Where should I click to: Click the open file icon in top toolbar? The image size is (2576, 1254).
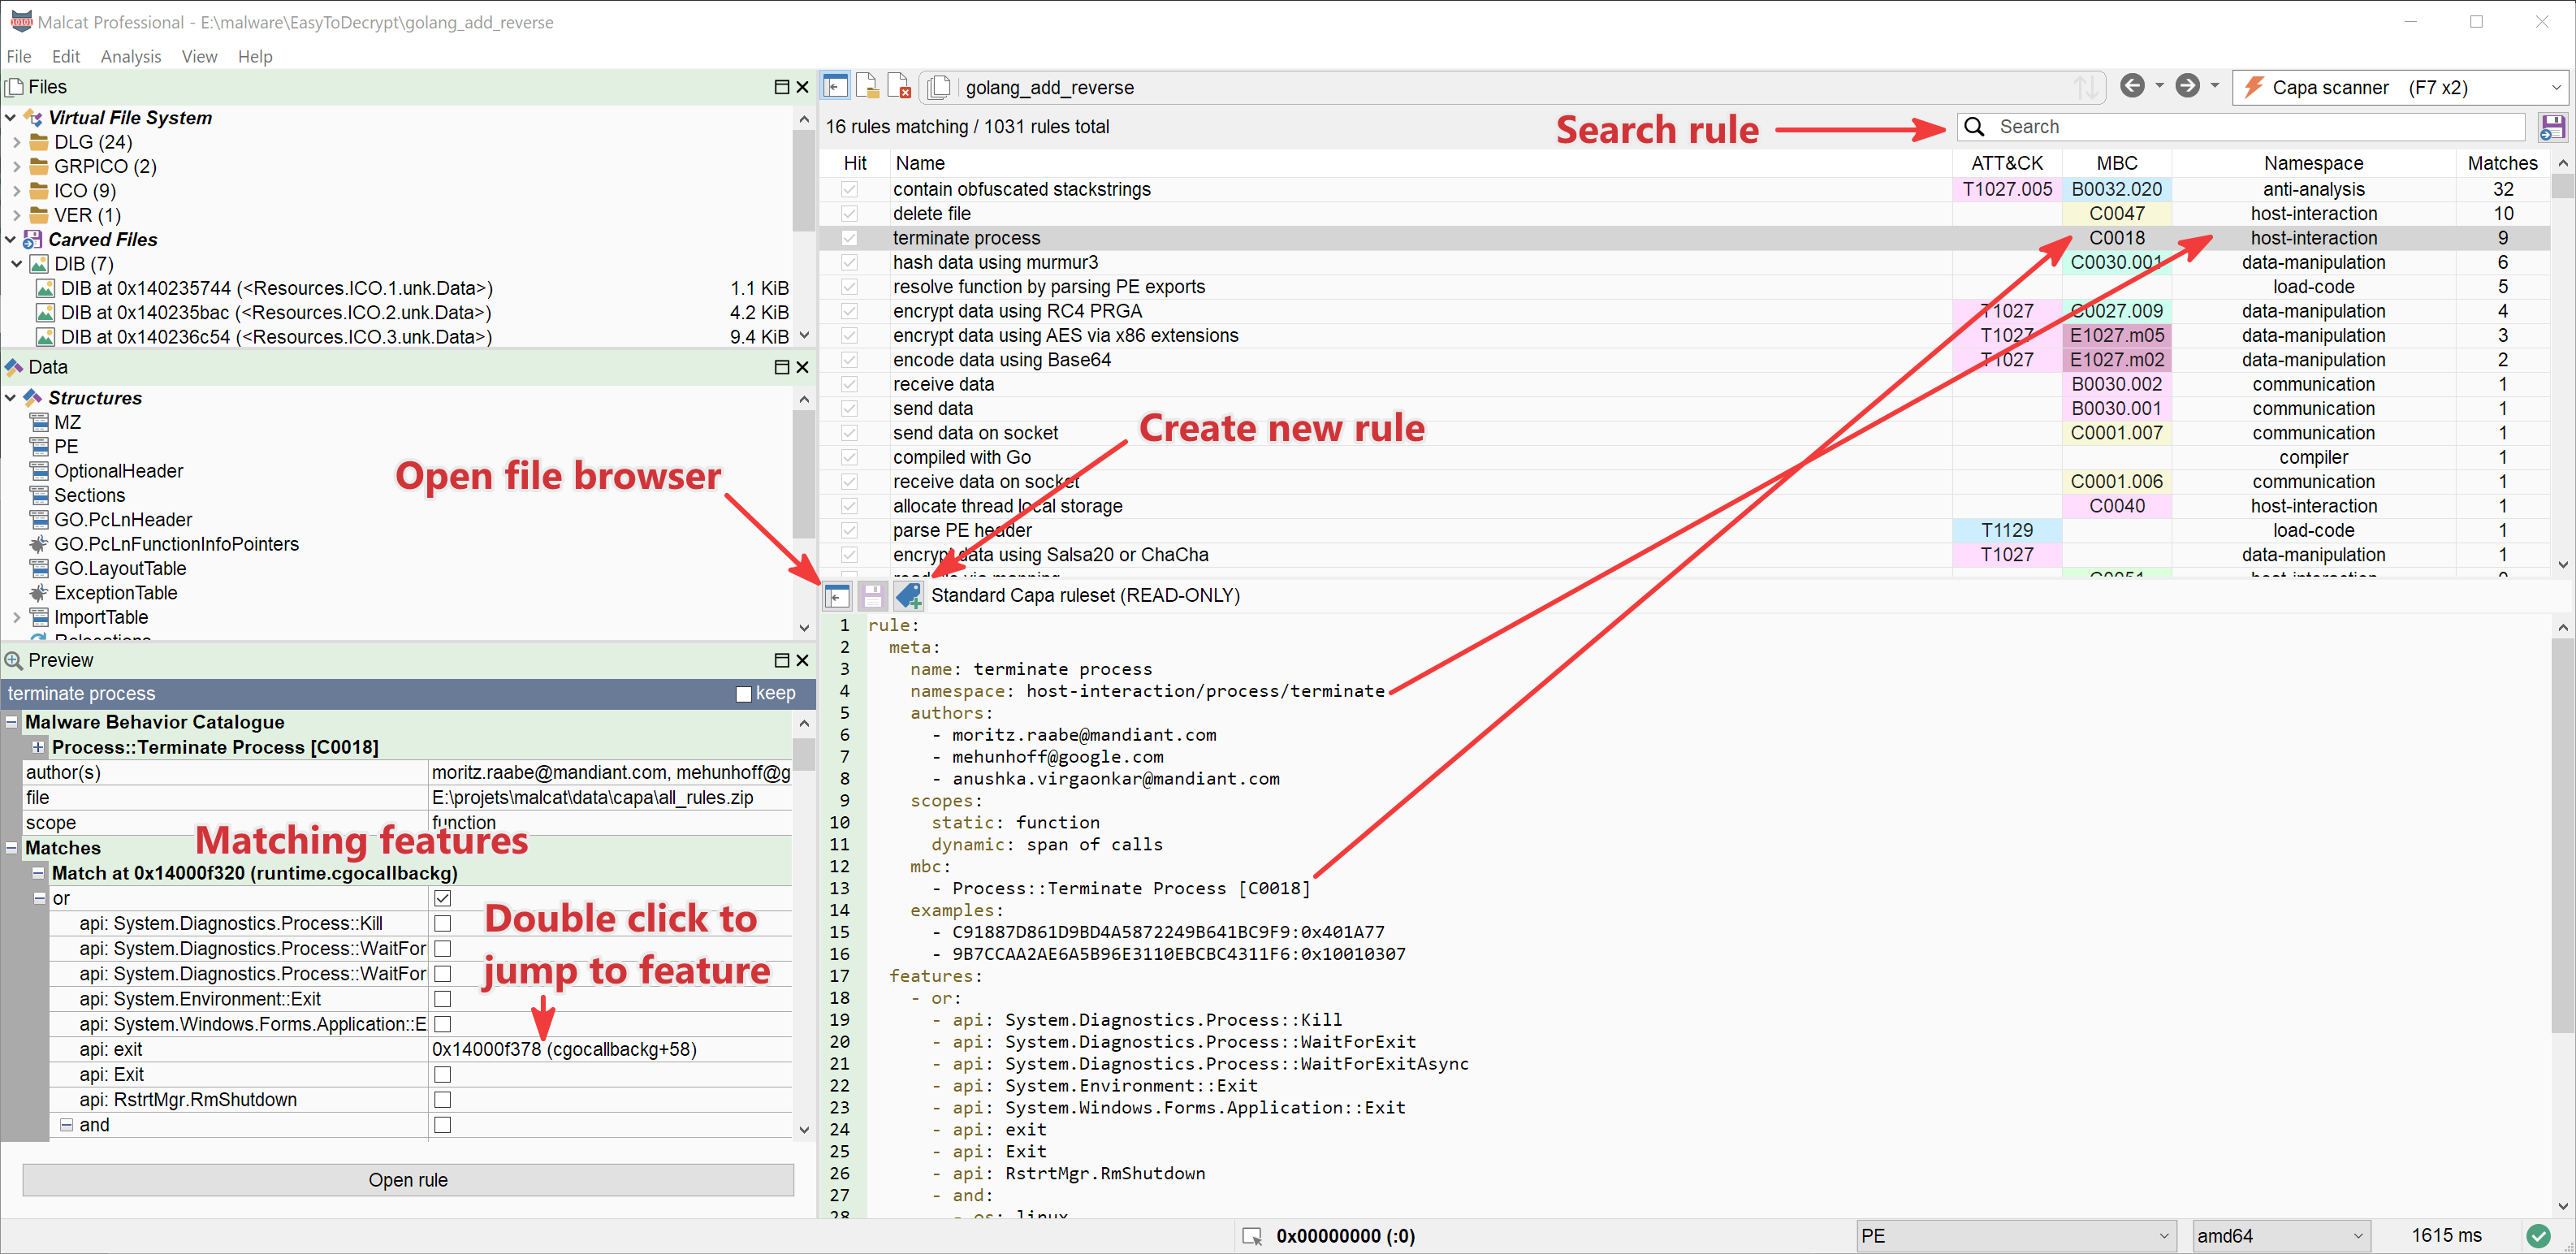(x=867, y=87)
